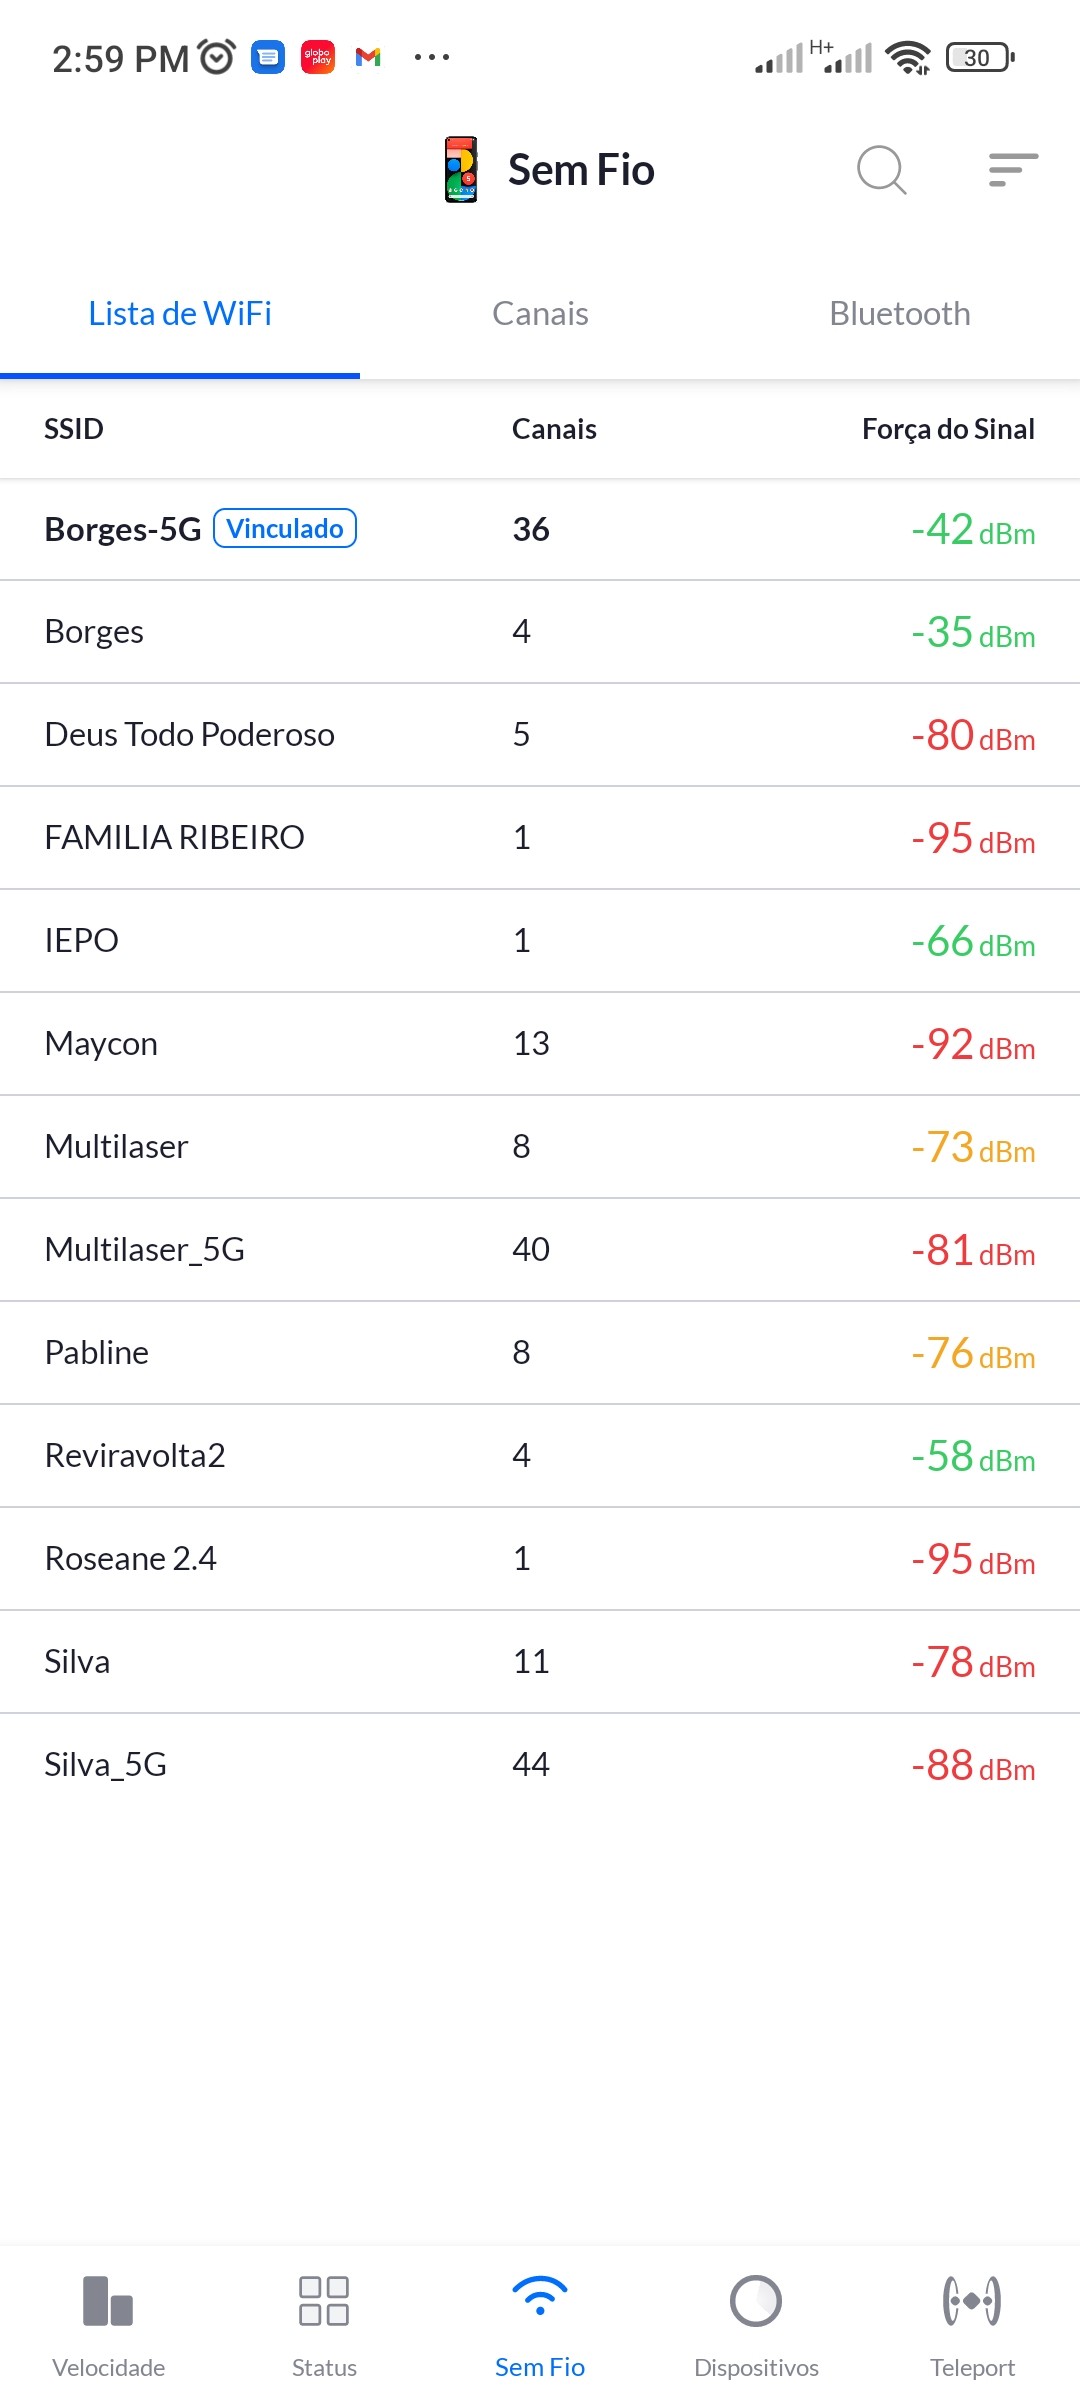Open the Dispositivos circle icon
This screenshot has height=2400, width=1080.
point(756,2302)
